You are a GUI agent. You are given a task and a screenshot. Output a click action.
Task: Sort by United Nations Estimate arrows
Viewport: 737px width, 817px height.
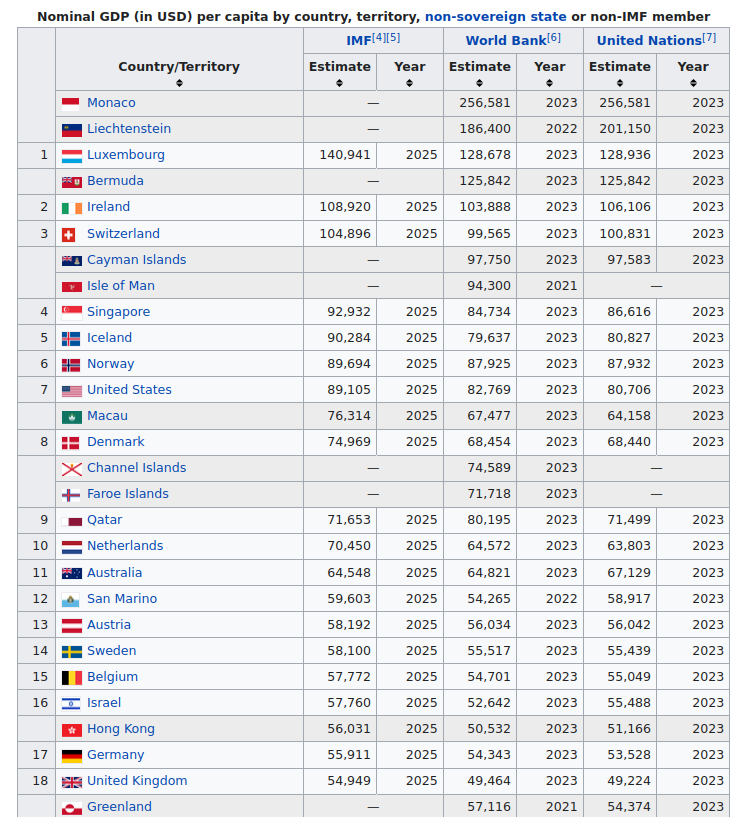pyautogui.click(x=620, y=83)
